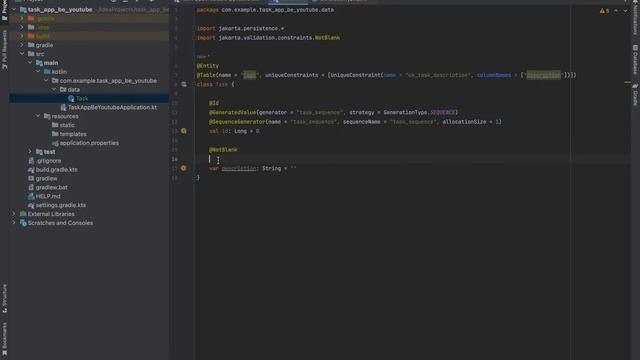Click the yellow warning mark on error stripe
Image resolution: width=640 pixels, height=360 pixels.
pyautogui.click(x=627, y=82)
